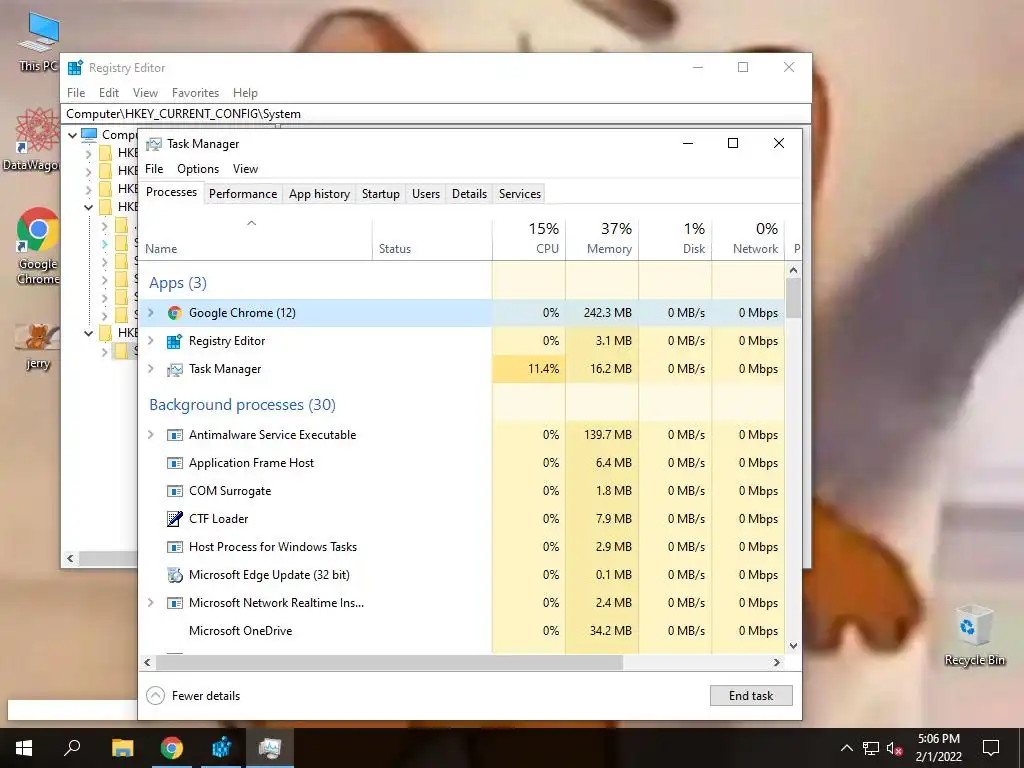Click the Fewer details circle arrow icon
This screenshot has width=1024, height=768.
tap(155, 696)
